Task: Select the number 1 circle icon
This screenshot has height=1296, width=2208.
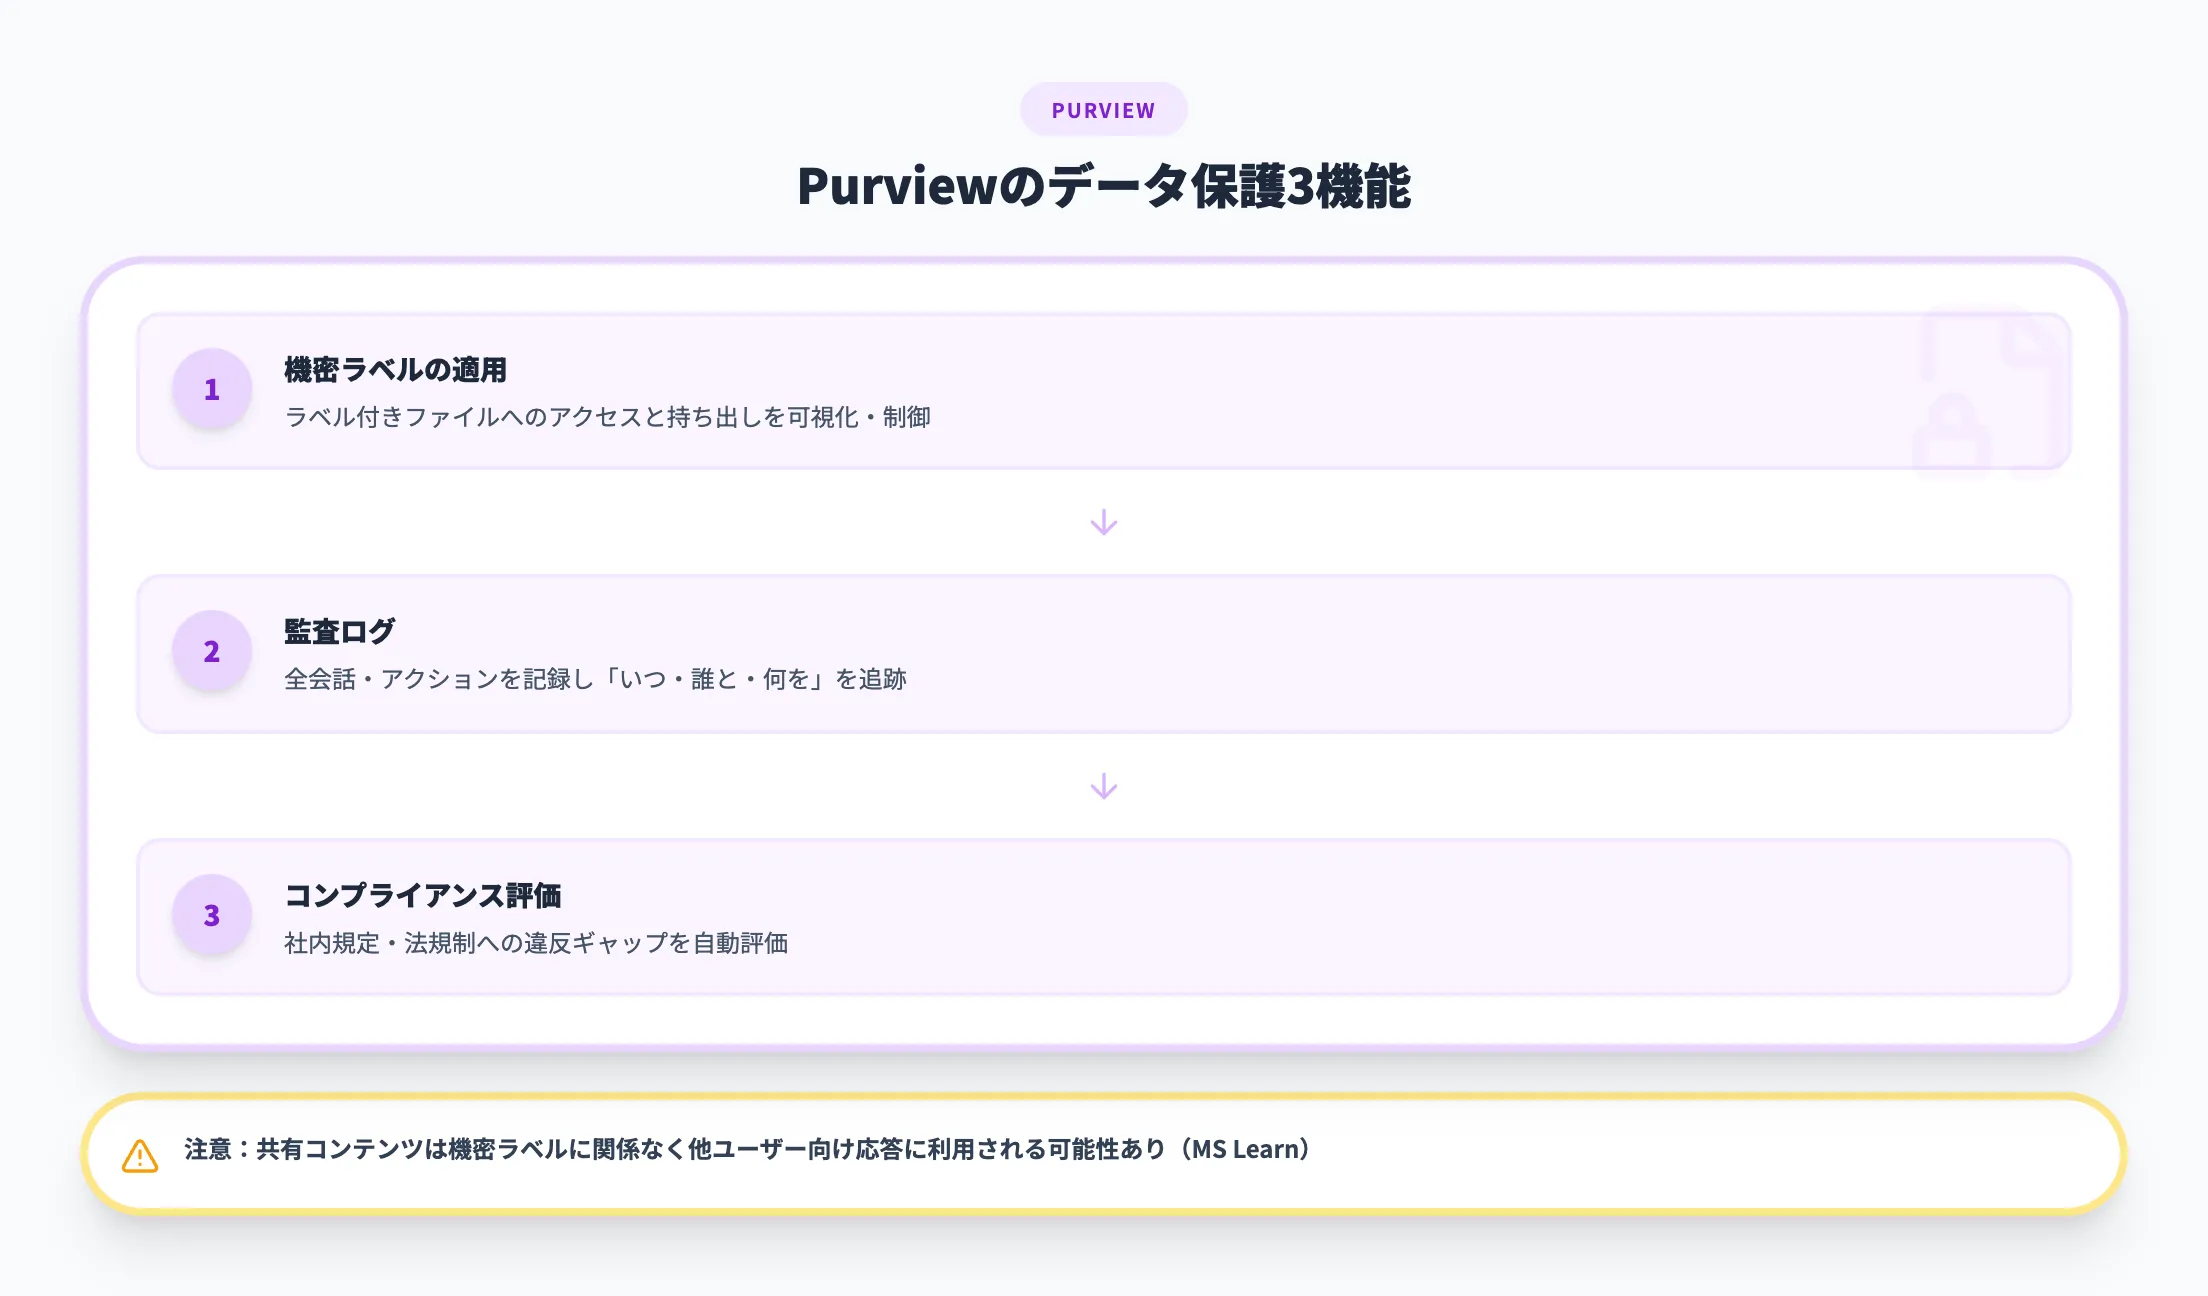Action: (211, 391)
